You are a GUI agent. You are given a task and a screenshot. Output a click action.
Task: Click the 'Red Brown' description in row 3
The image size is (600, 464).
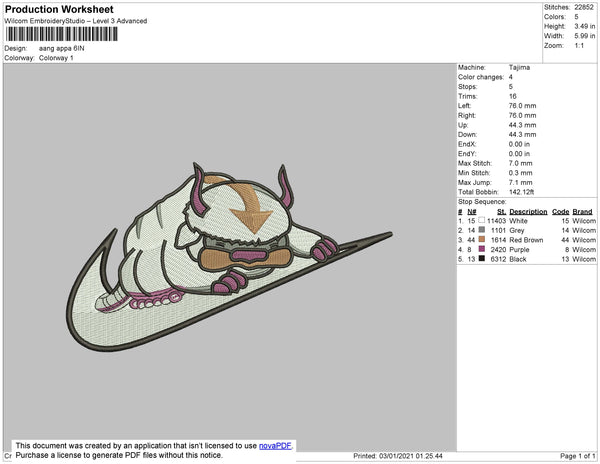point(526,240)
